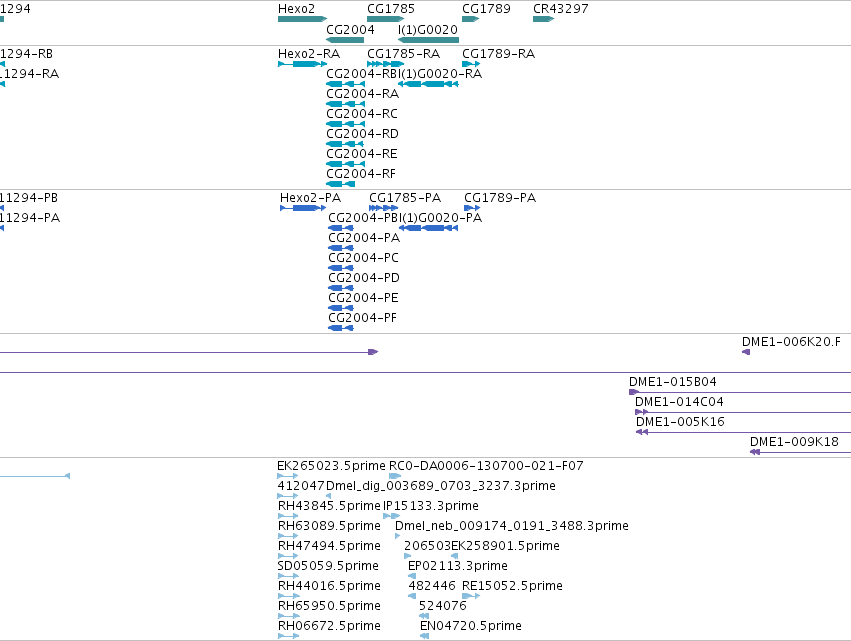Open protein CG1789-PA
851x641 pixels.
pyautogui.click(x=500, y=198)
